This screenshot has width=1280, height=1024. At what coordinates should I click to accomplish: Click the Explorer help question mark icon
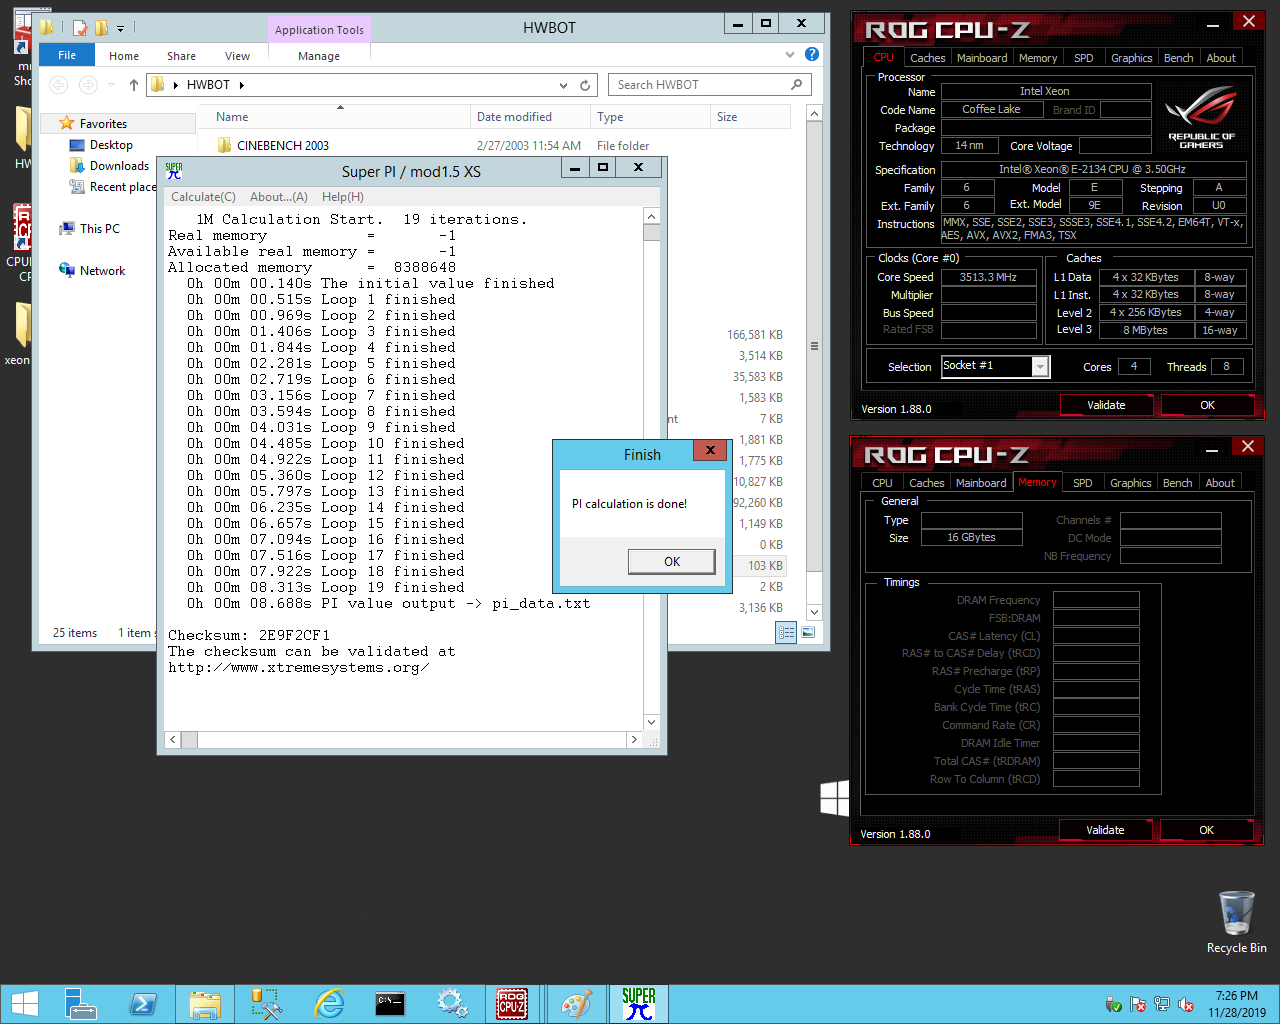tap(812, 54)
